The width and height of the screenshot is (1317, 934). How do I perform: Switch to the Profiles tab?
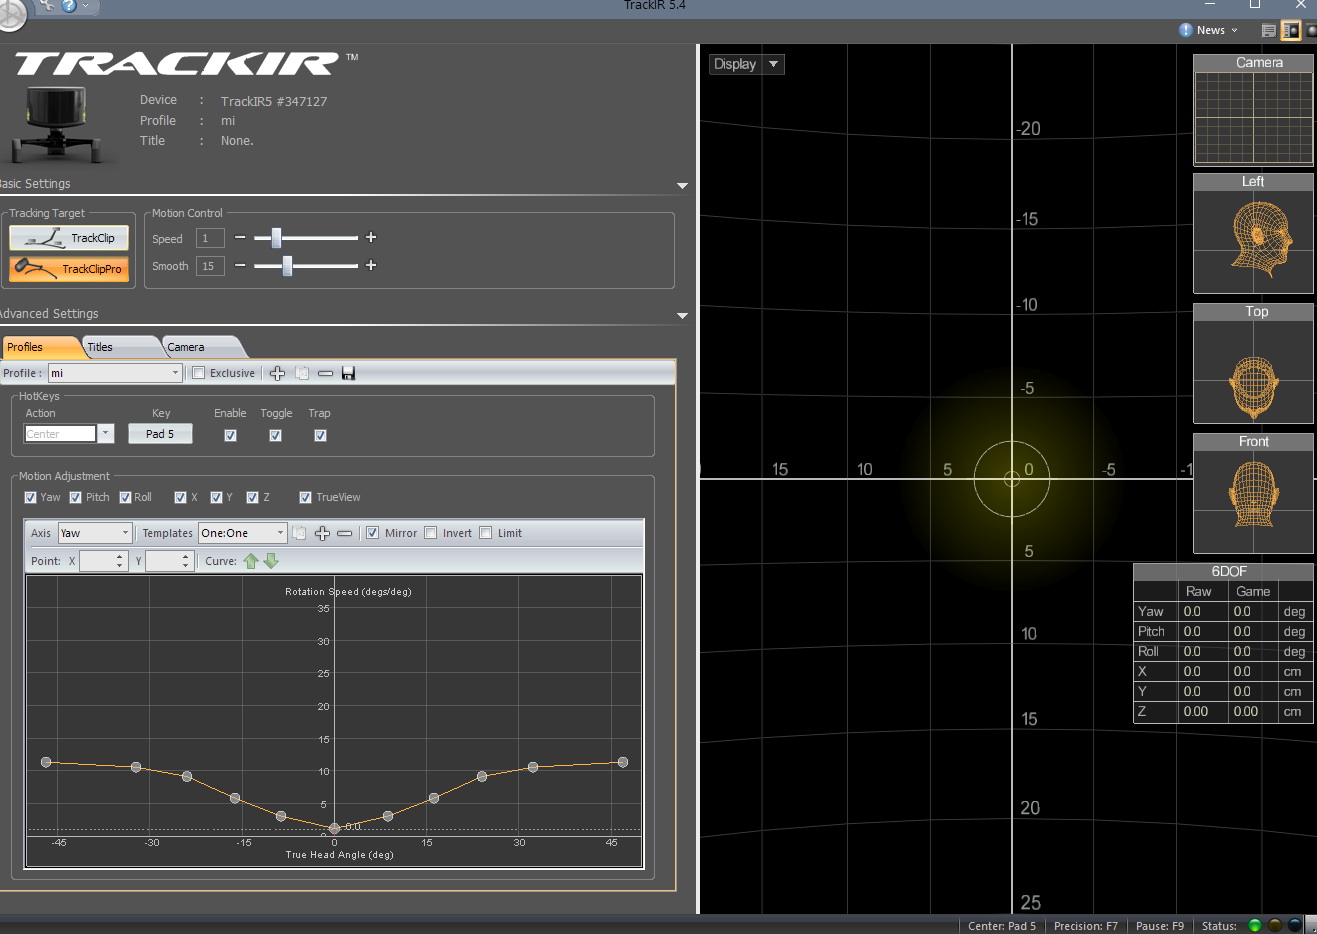coord(40,347)
